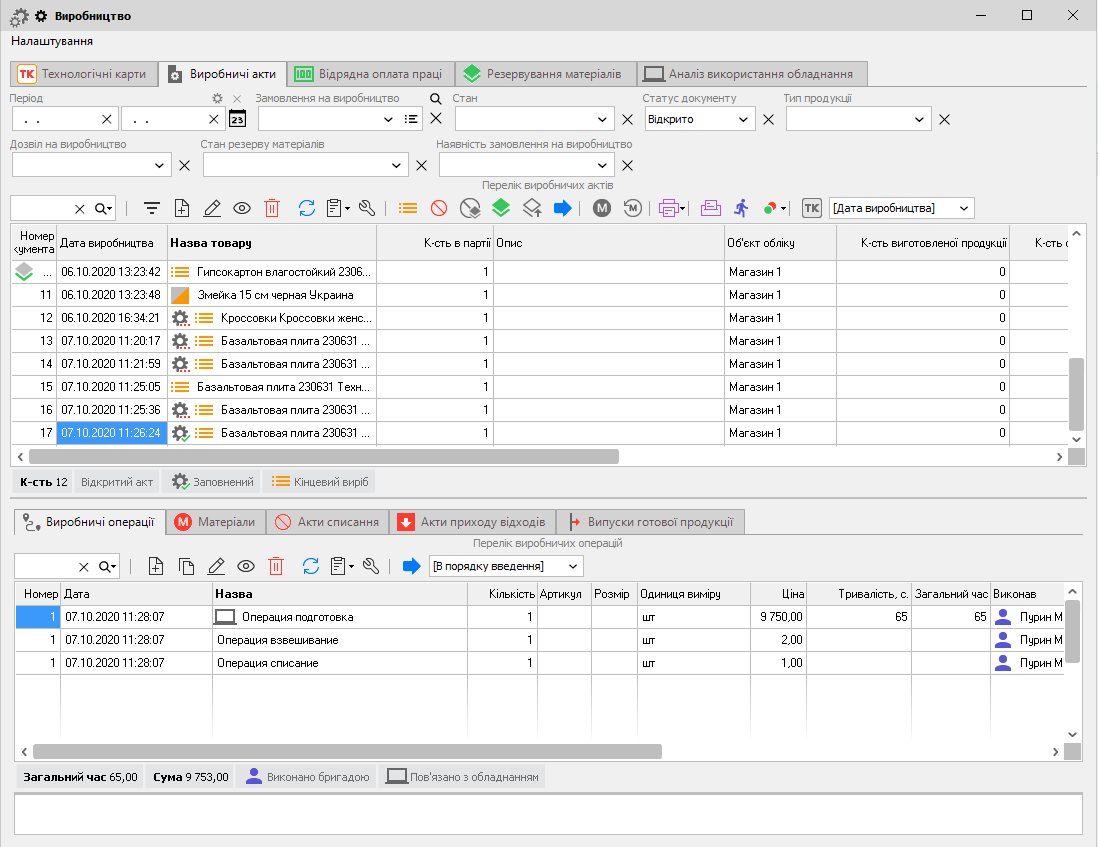Toggle the Заповнений legend filter
The image size is (1098, 847).
pos(213,482)
